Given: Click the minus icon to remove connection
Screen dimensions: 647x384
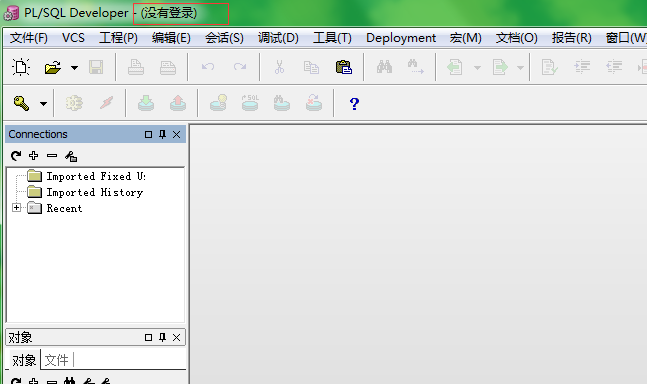Looking at the screenshot, I should [x=52, y=155].
